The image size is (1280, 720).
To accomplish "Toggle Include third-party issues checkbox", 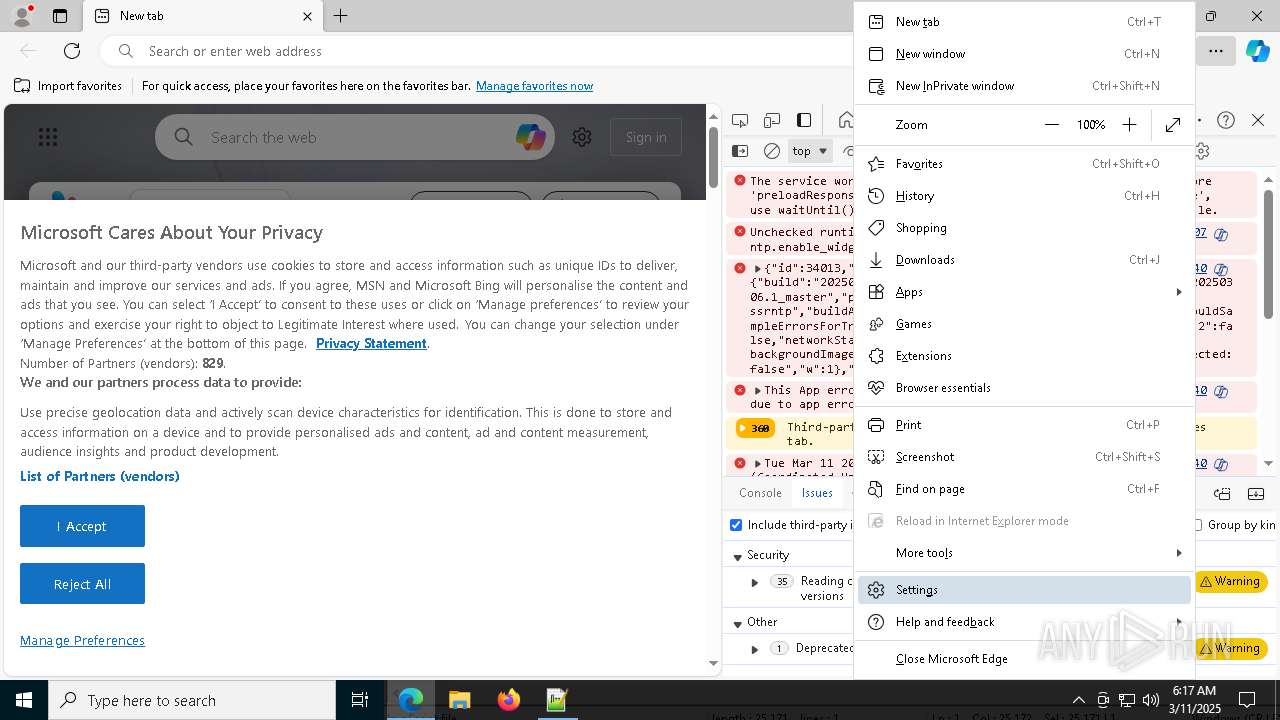I will [x=736, y=525].
